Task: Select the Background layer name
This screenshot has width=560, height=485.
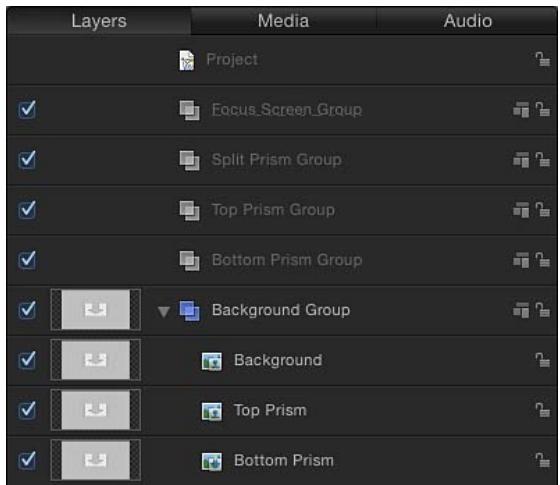Action: (278, 360)
